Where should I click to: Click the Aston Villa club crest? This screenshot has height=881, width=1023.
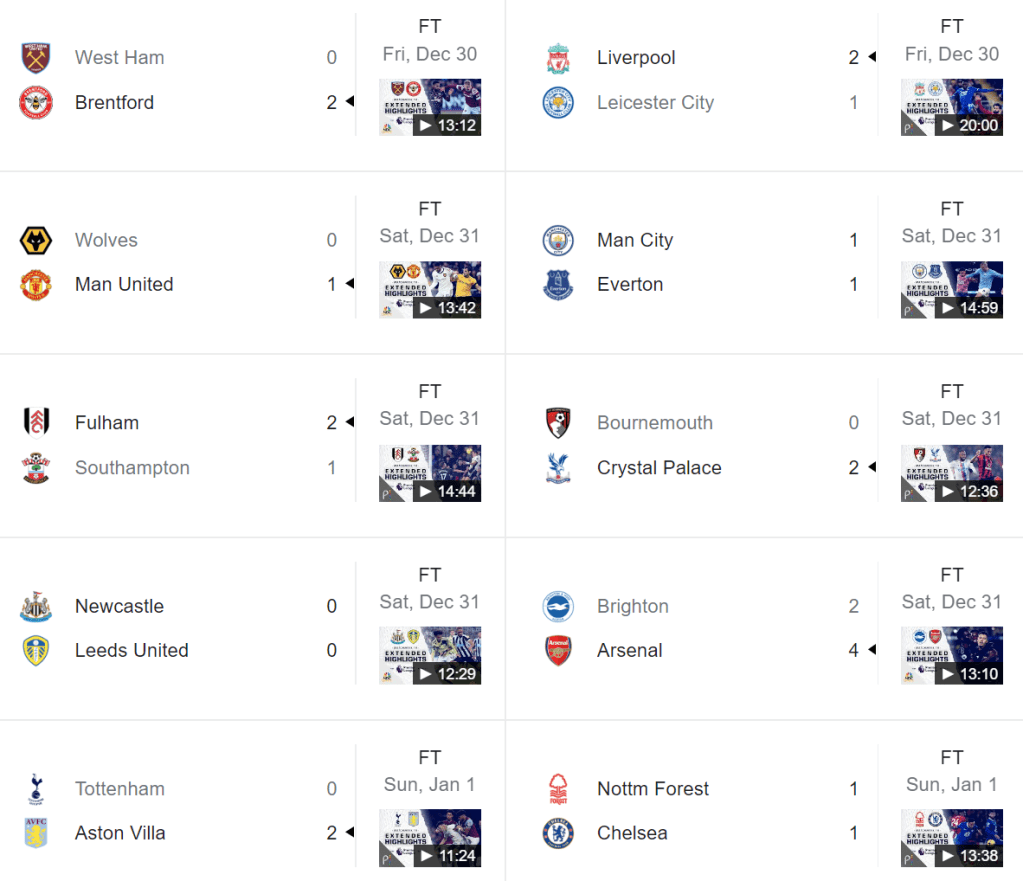click(36, 833)
